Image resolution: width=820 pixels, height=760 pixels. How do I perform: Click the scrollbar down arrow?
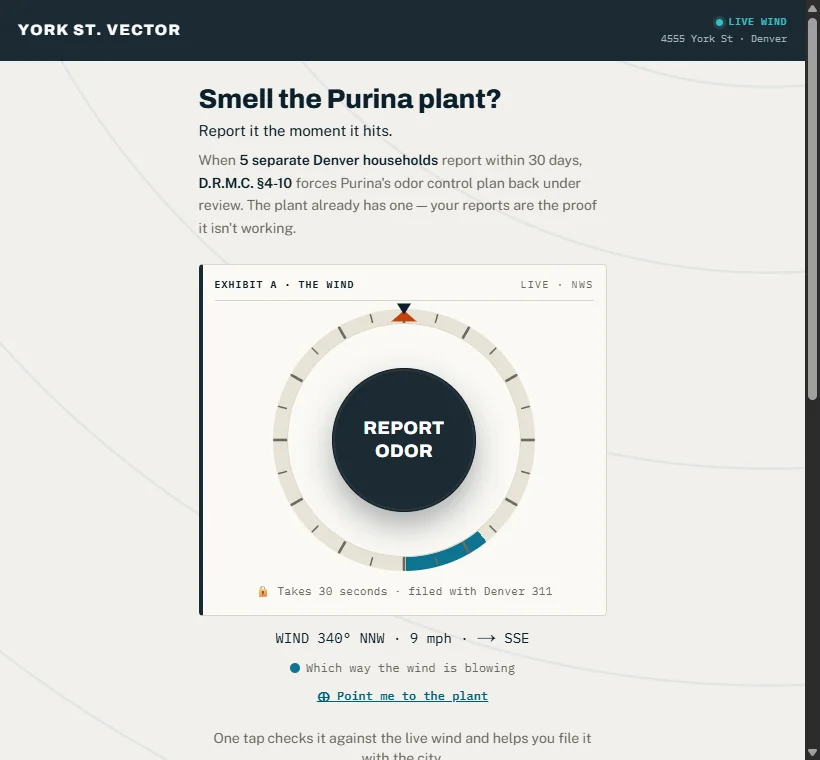pyautogui.click(x=812, y=754)
